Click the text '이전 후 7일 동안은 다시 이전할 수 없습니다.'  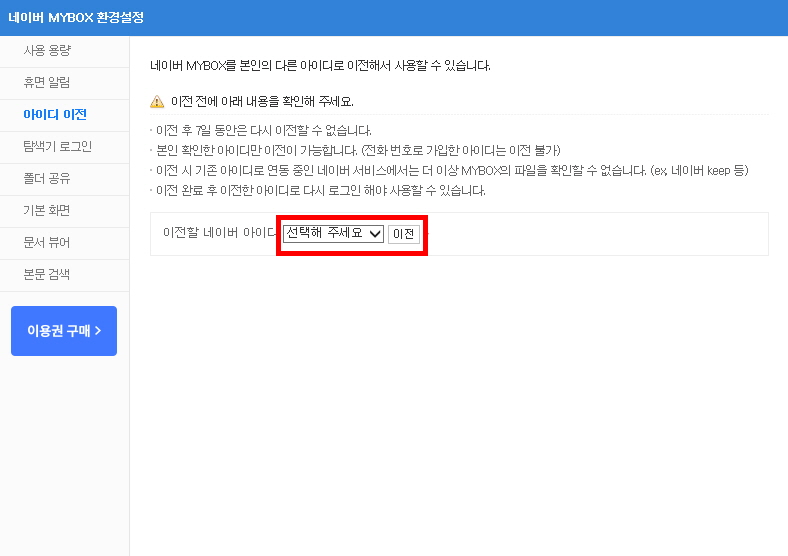(263, 131)
